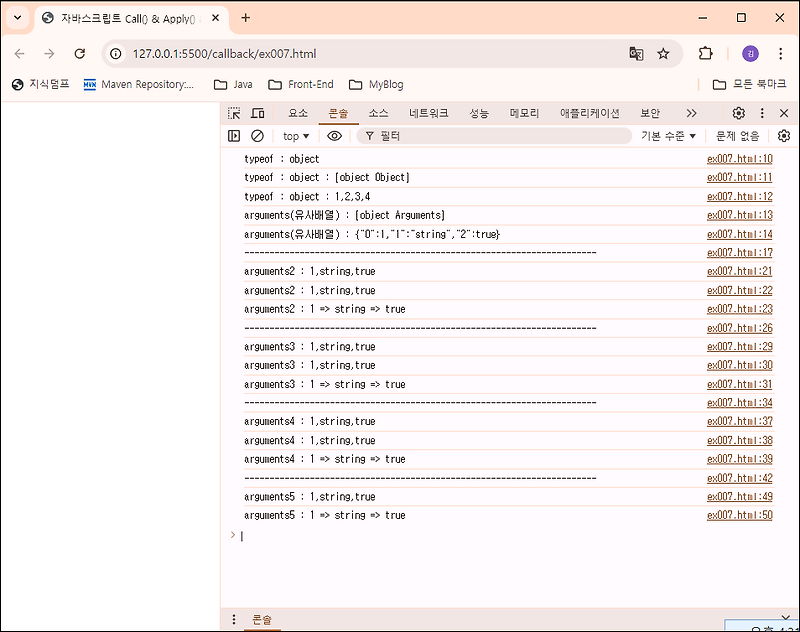Switch to the 소스 panel tab
800x632 pixels.
(x=377, y=113)
